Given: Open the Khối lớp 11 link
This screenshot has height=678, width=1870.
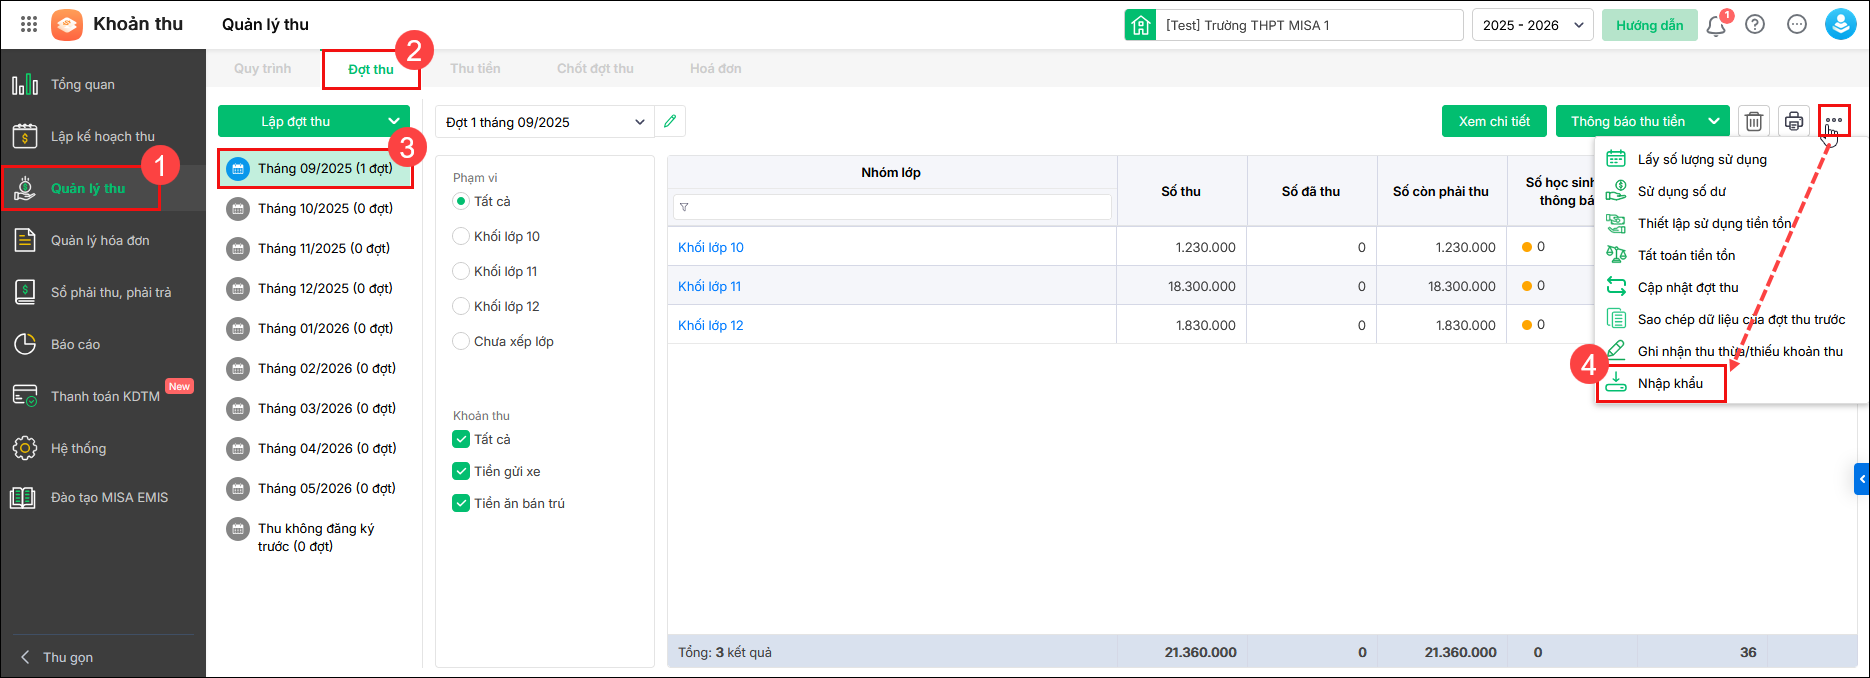Looking at the screenshot, I should tap(709, 286).
